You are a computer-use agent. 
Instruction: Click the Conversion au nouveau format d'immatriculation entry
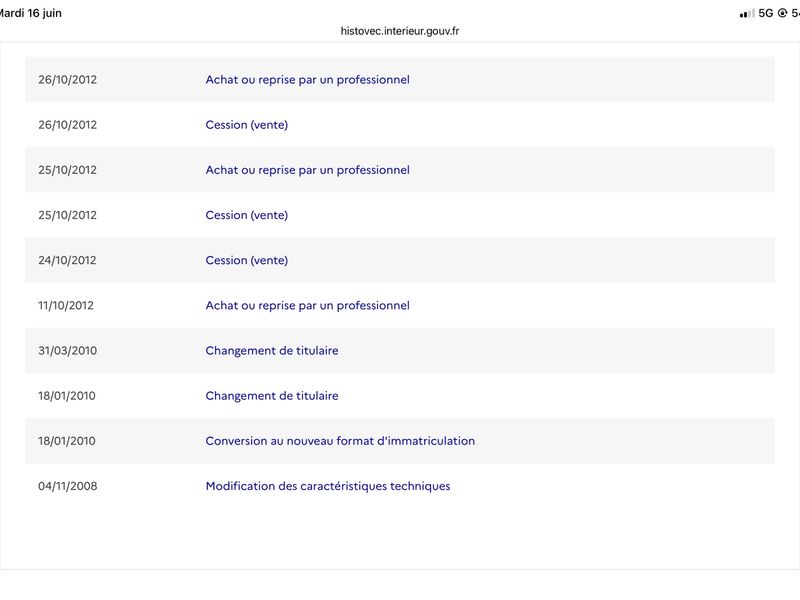coord(340,441)
